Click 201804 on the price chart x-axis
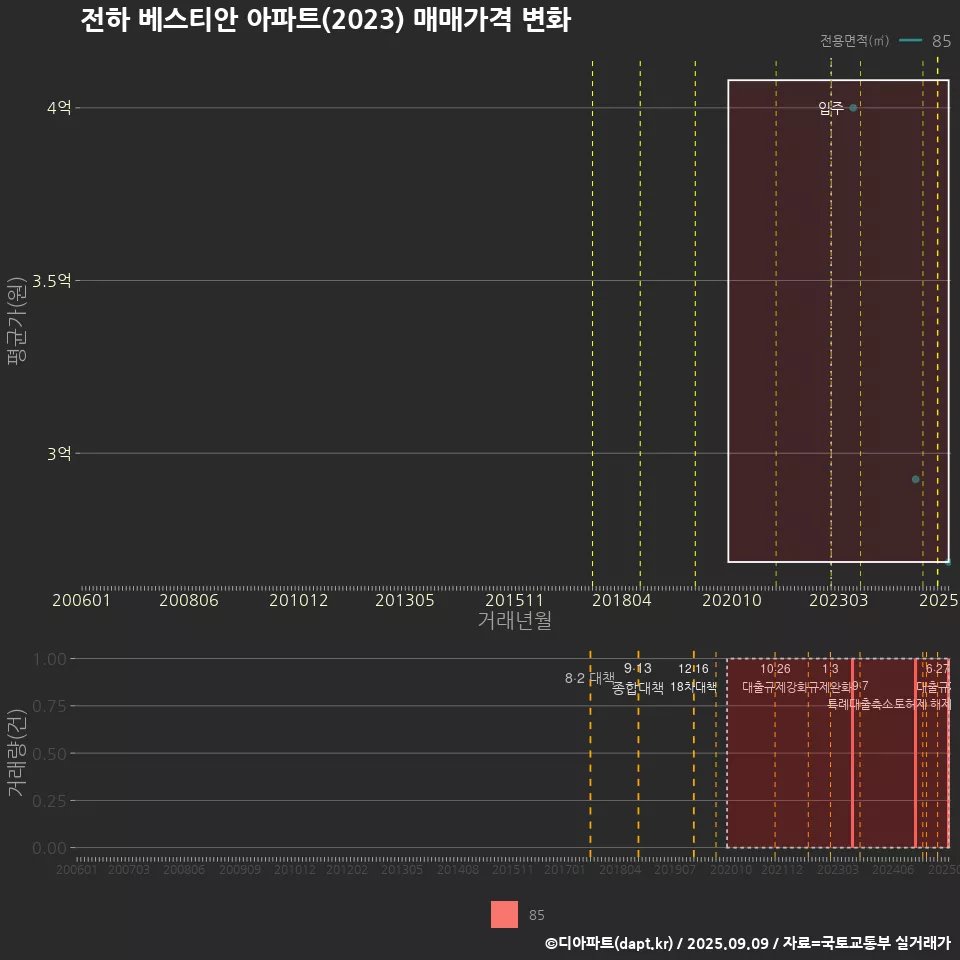This screenshot has height=960, width=960. [x=621, y=600]
